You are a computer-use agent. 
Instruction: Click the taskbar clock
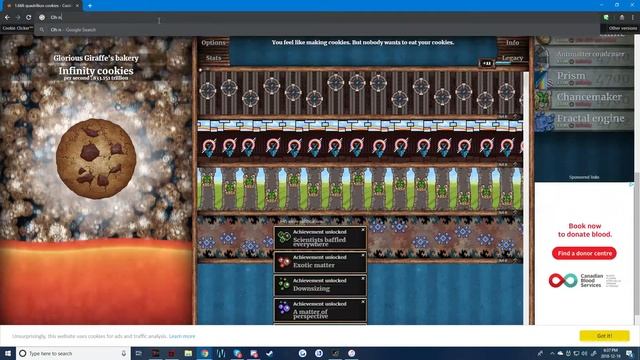[611, 353]
